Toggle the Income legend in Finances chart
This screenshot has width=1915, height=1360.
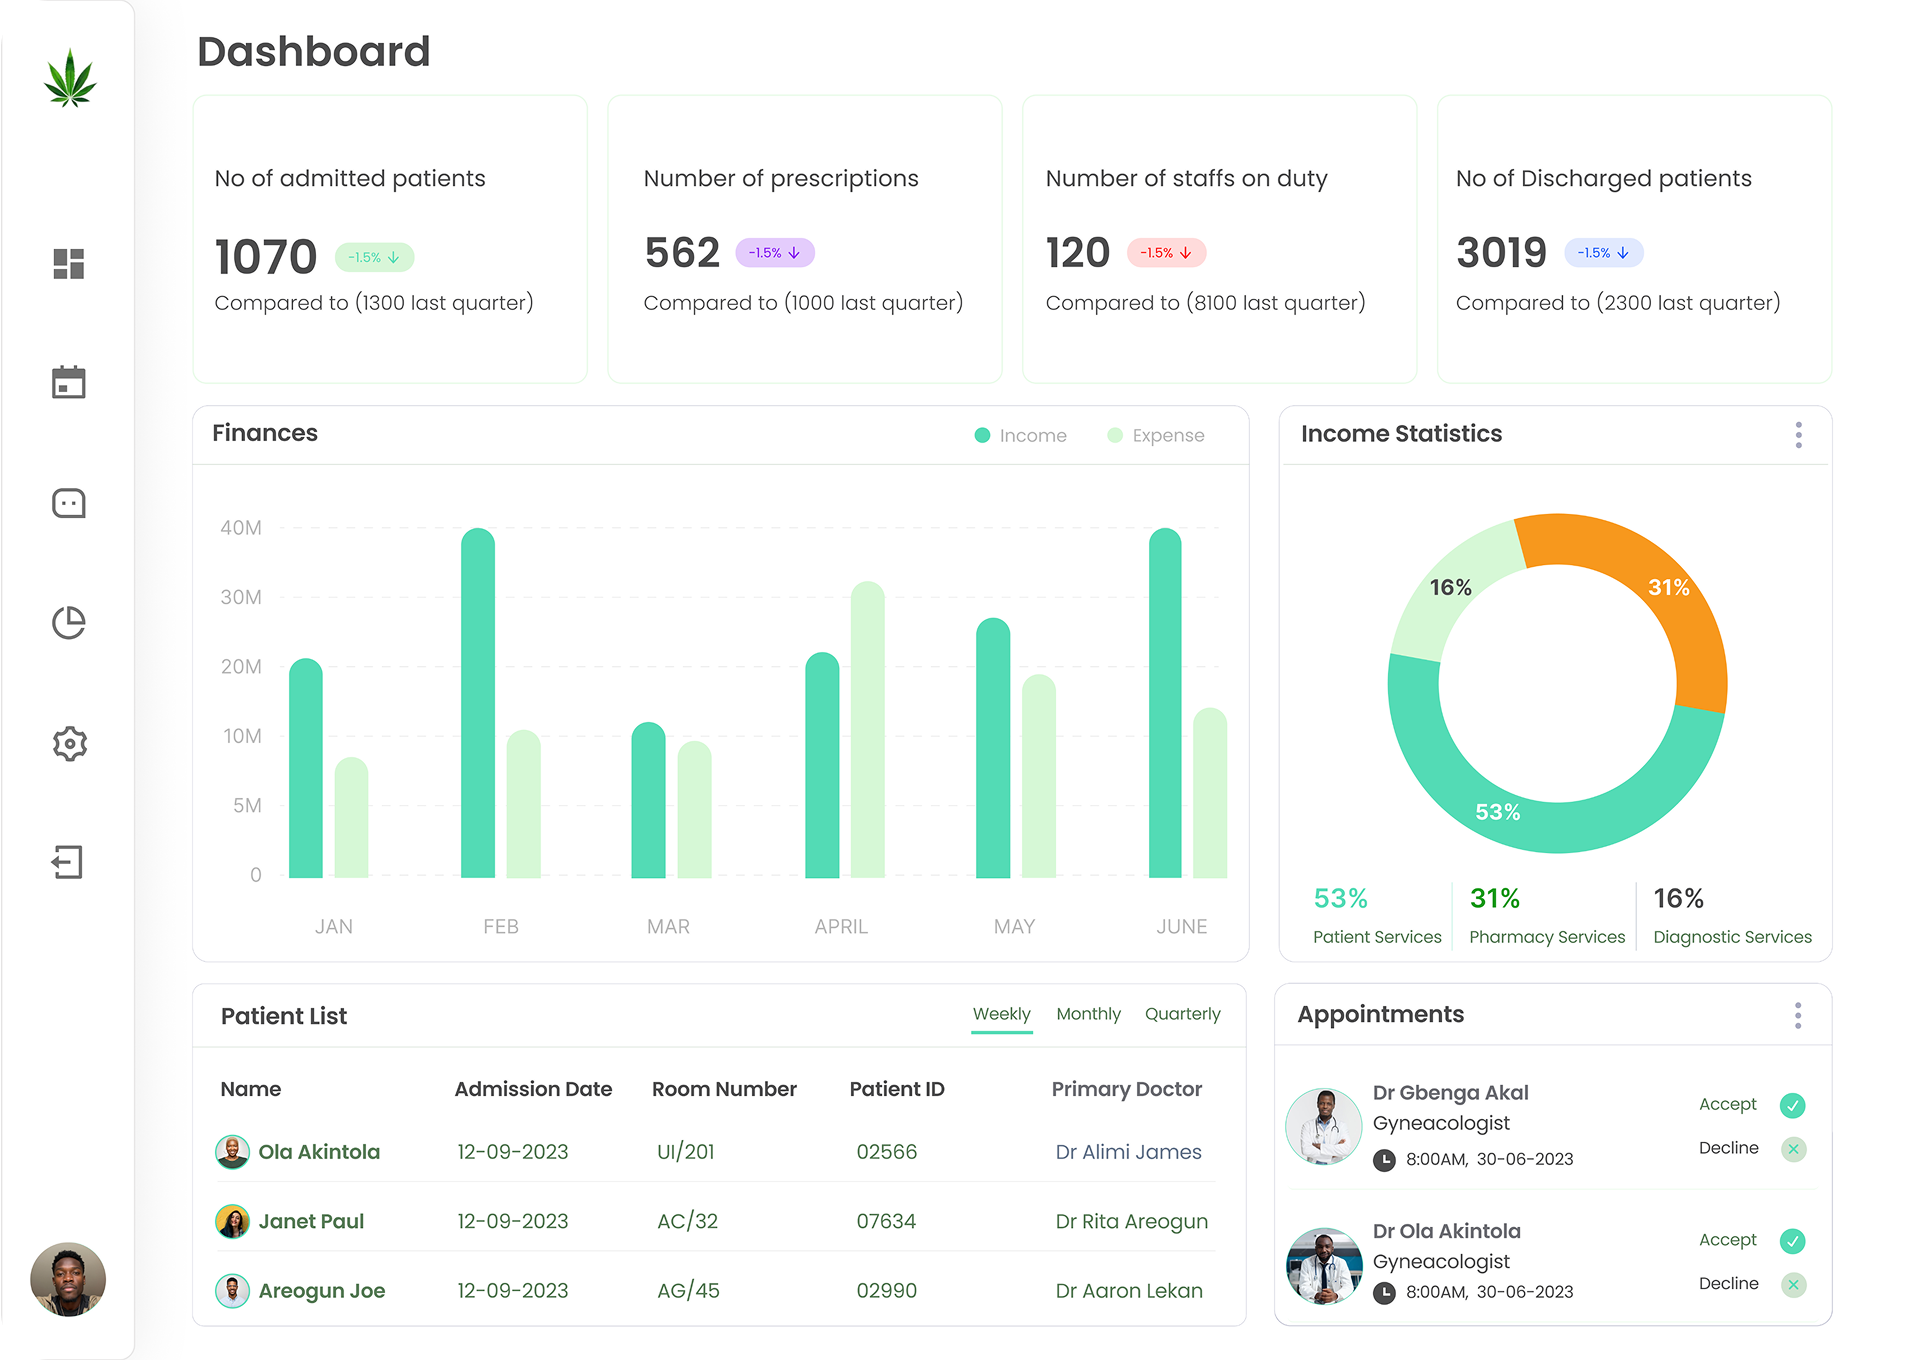point(1020,436)
